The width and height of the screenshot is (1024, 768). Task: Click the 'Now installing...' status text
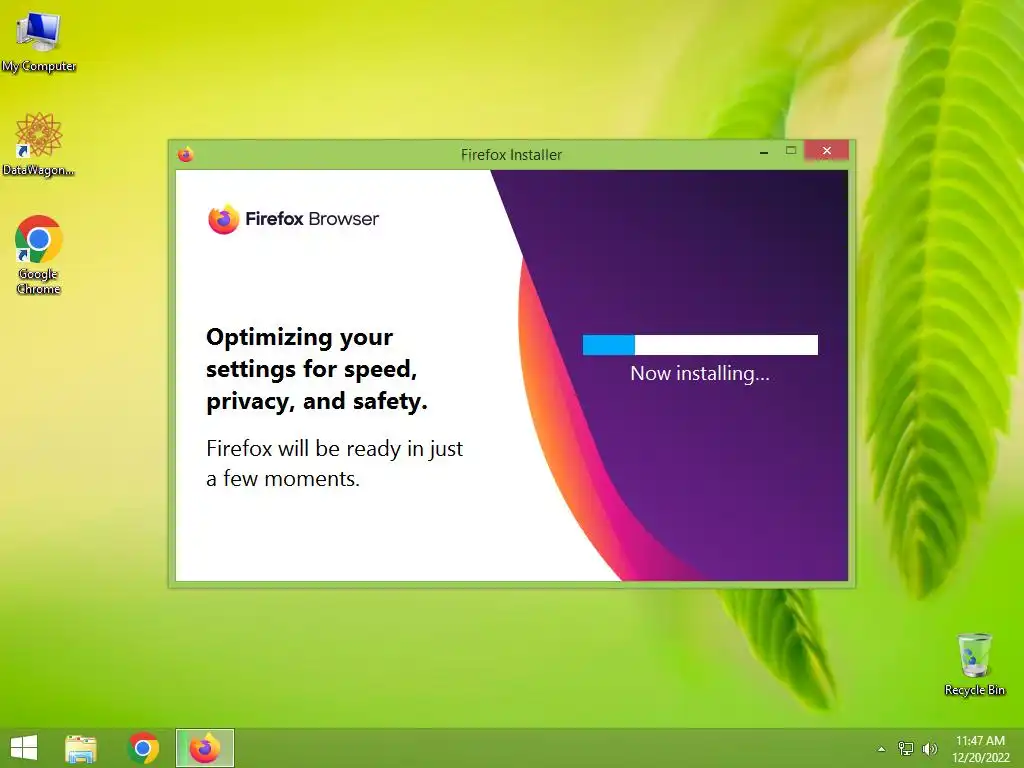coord(700,373)
